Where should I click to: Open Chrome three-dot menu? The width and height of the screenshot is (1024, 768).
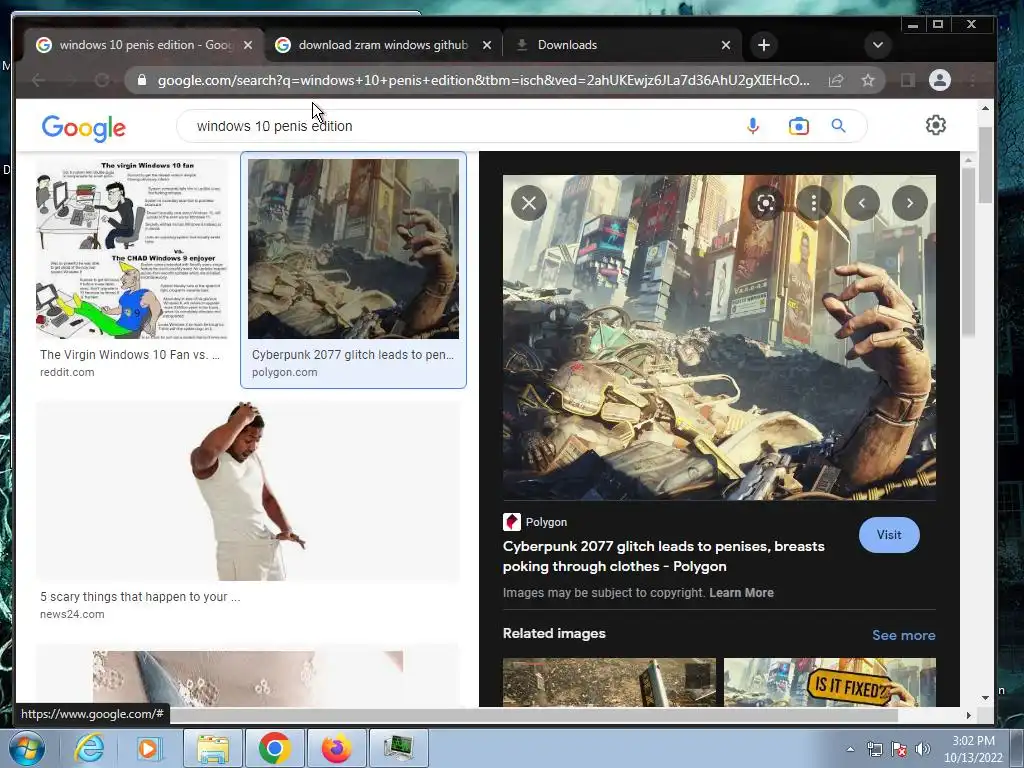[x=973, y=80]
